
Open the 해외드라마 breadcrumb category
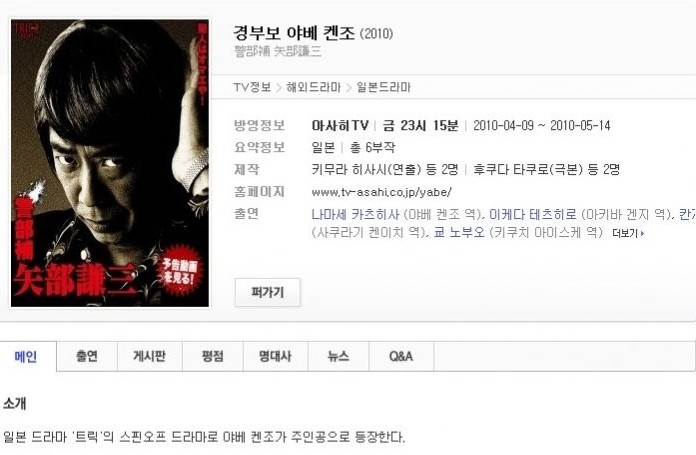(x=313, y=87)
